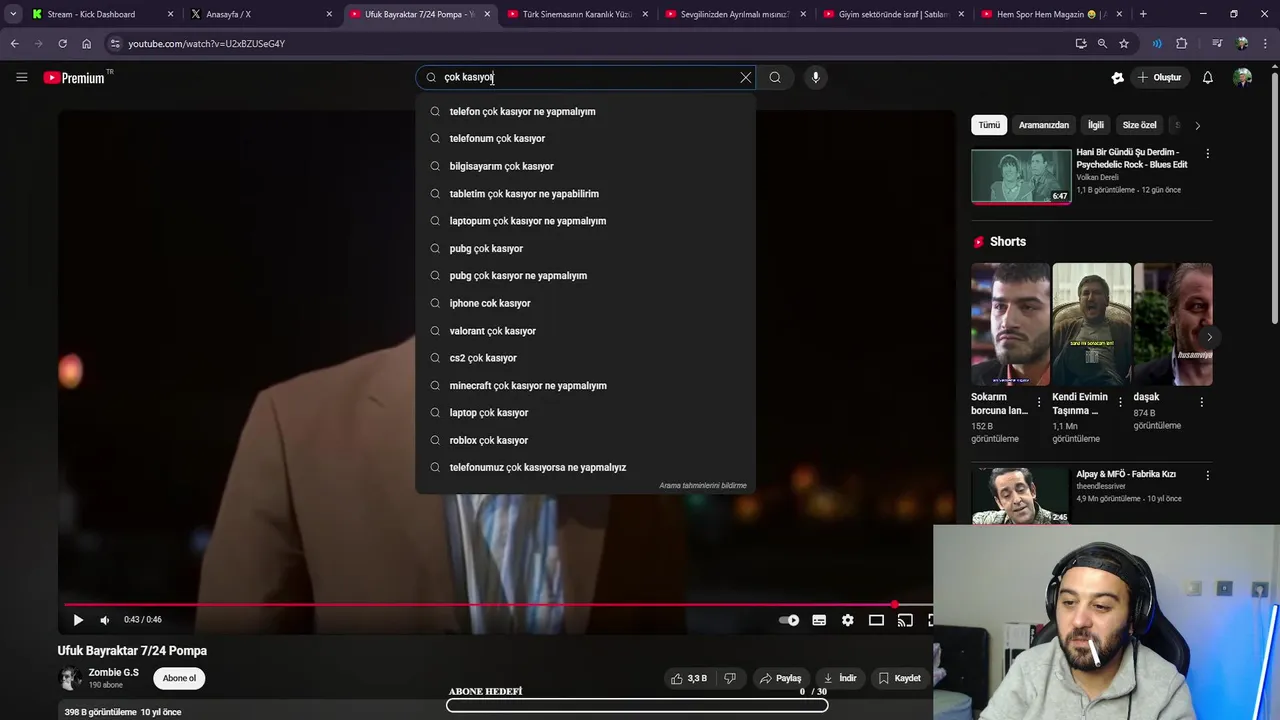The image size is (1280, 720).
Task: Open options for 'Sokarım borcuna' short
Action: tap(1039, 402)
